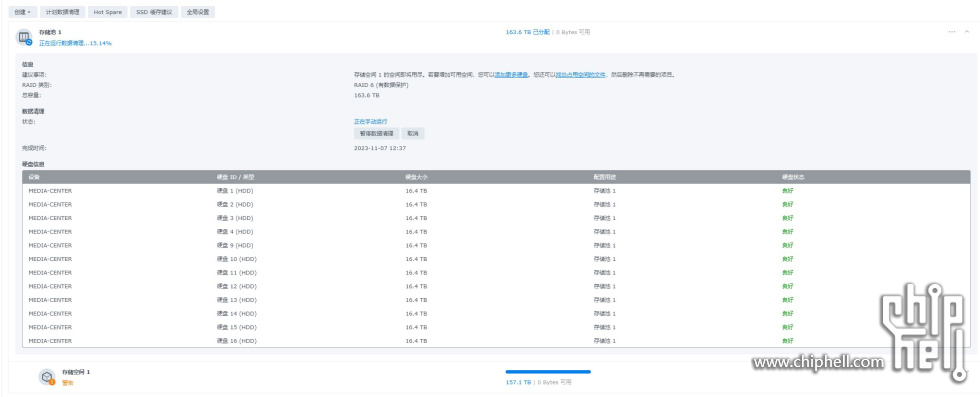This screenshot has height=397, width=980.
Task: Select the 硬盘 3 (HDD) row
Action: [496, 218]
